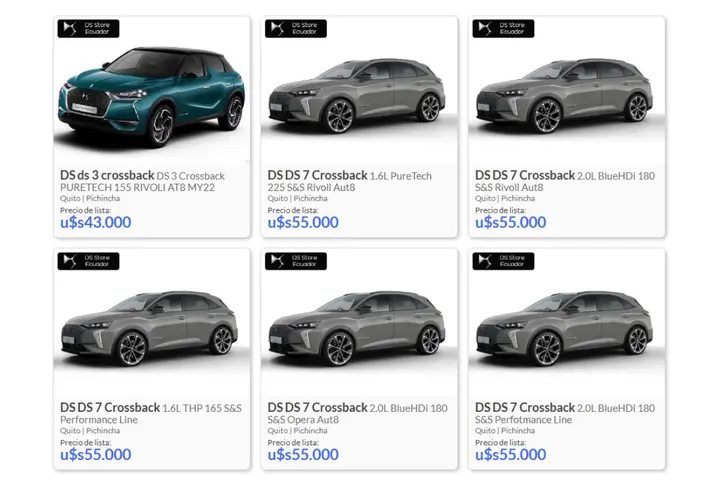This screenshot has width=728, height=488.
Task: Click DS Store badge on BlueHDi Performance Line card
Action: [x=503, y=261]
